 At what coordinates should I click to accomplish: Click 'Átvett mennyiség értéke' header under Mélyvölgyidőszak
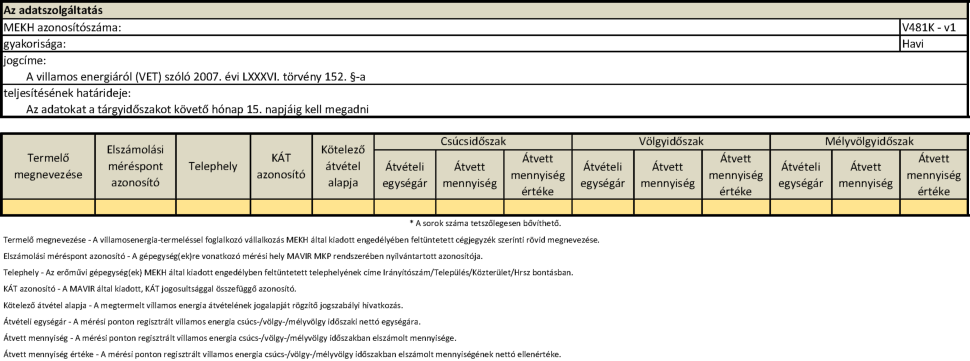pyautogui.click(x=934, y=174)
